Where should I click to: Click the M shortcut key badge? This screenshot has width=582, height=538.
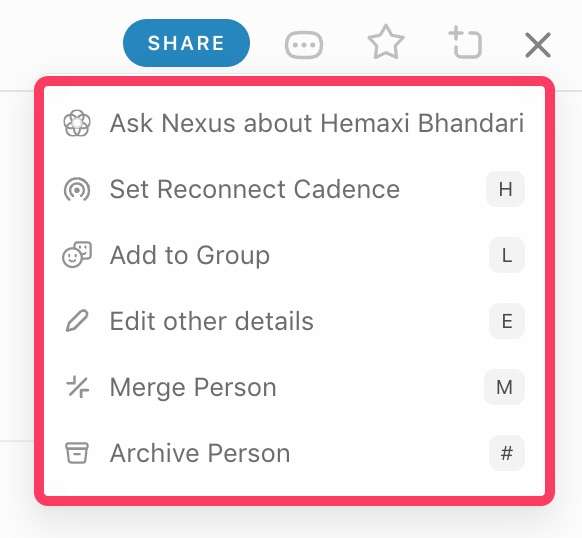[x=504, y=387]
